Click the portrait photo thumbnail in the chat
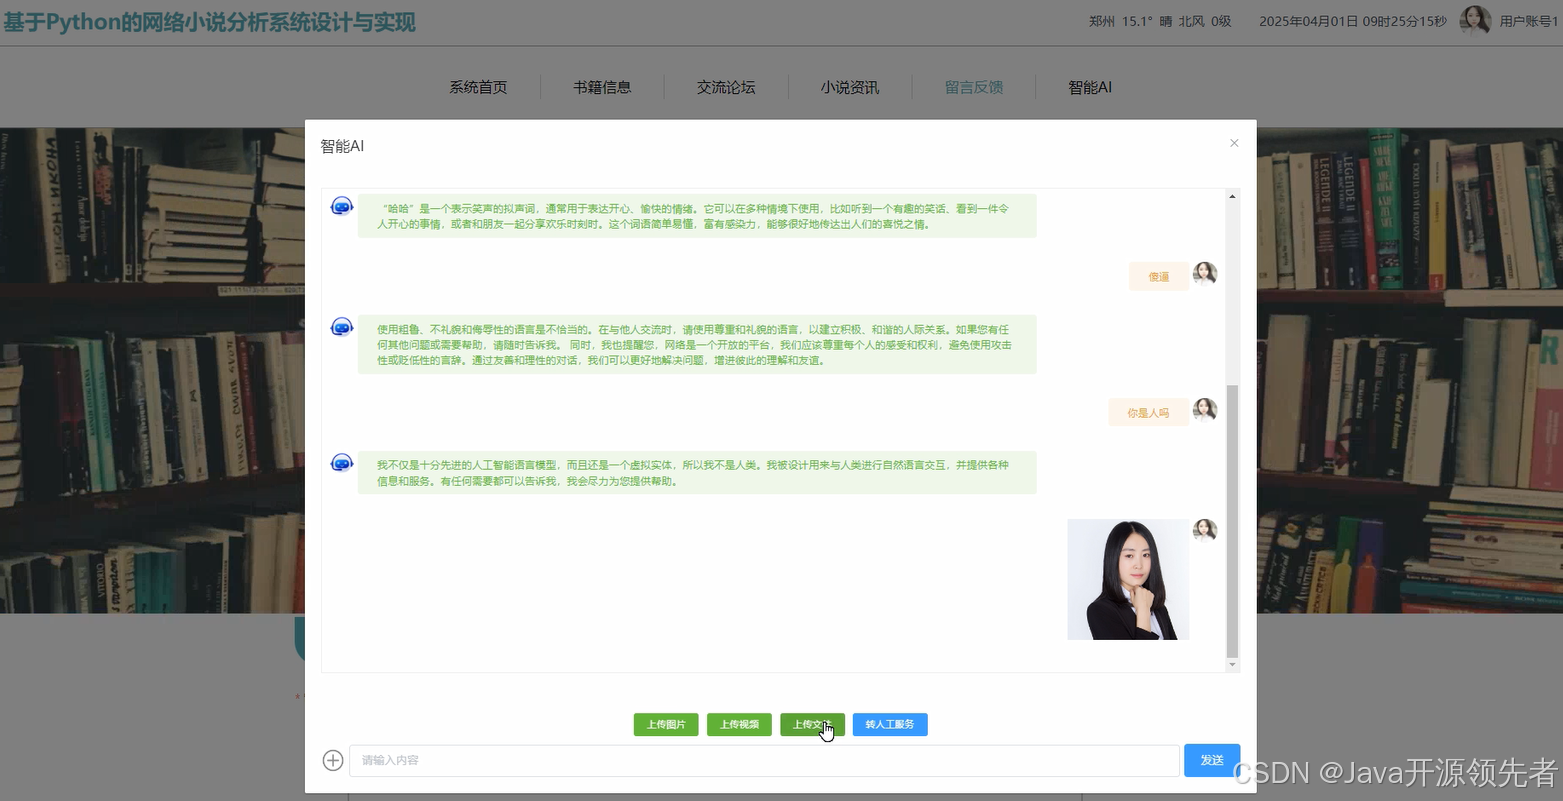Viewport: 1563px width, 801px height. (x=1128, y=579)
